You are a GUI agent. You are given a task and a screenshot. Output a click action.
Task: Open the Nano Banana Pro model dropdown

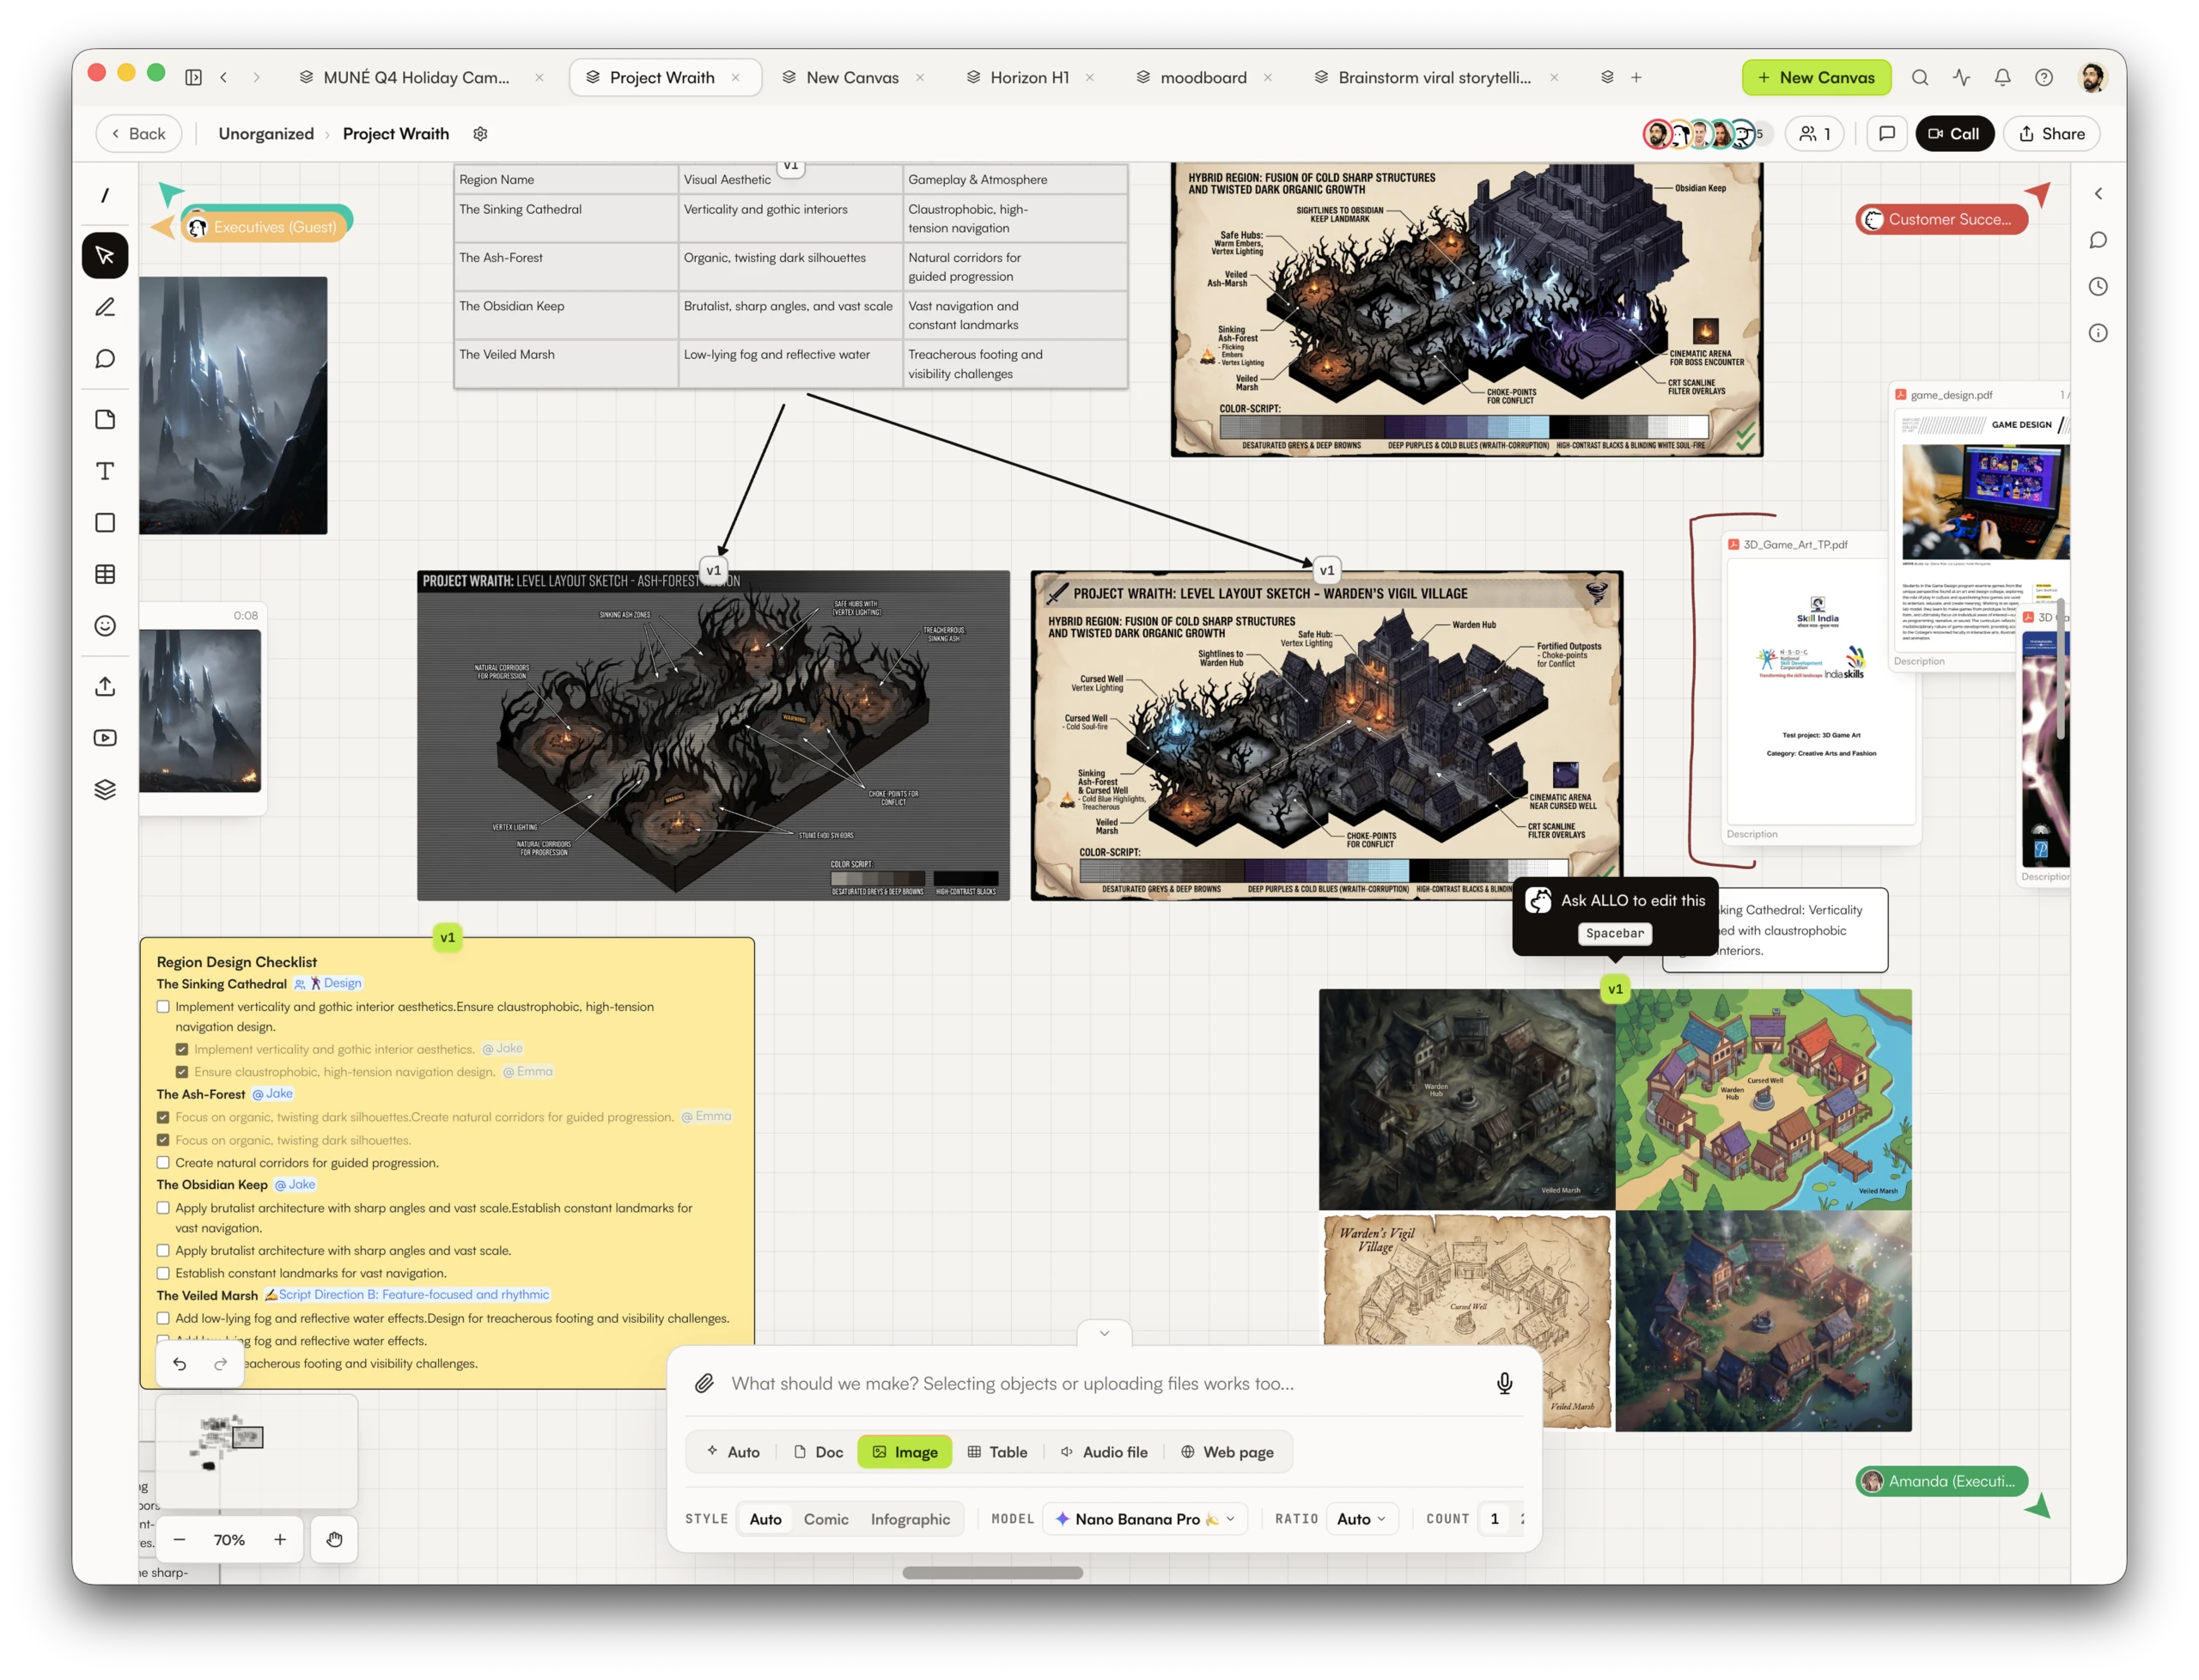(x=1146, y=1519)
